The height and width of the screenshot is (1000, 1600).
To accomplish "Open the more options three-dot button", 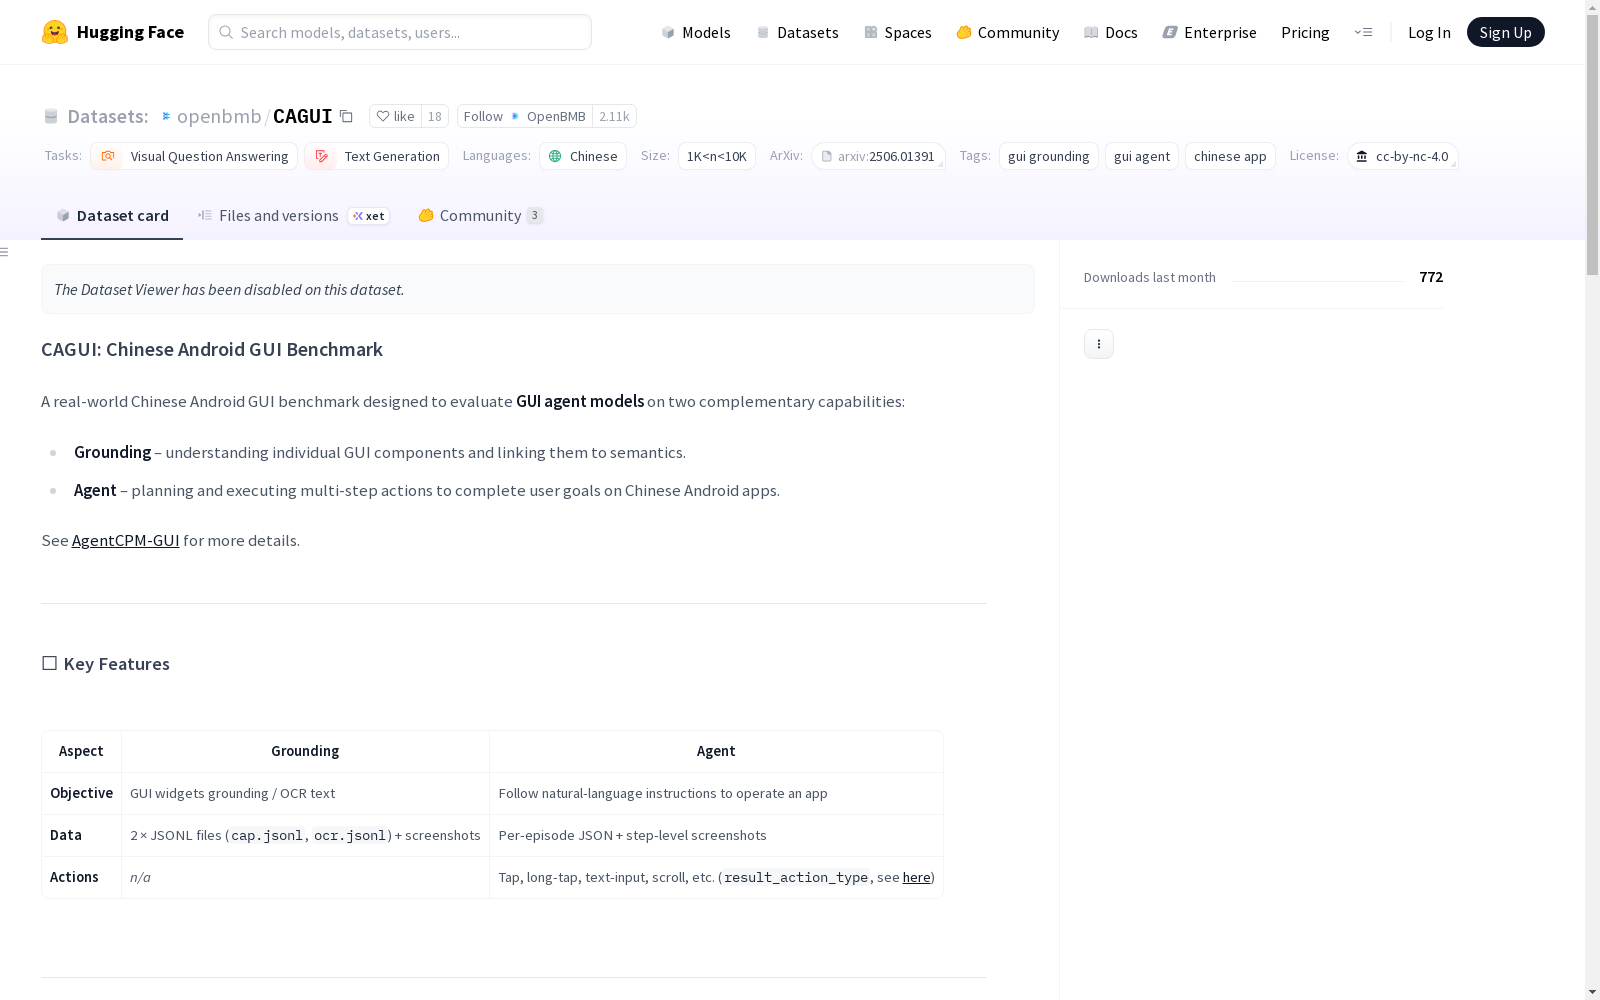I will point(1099,344).
